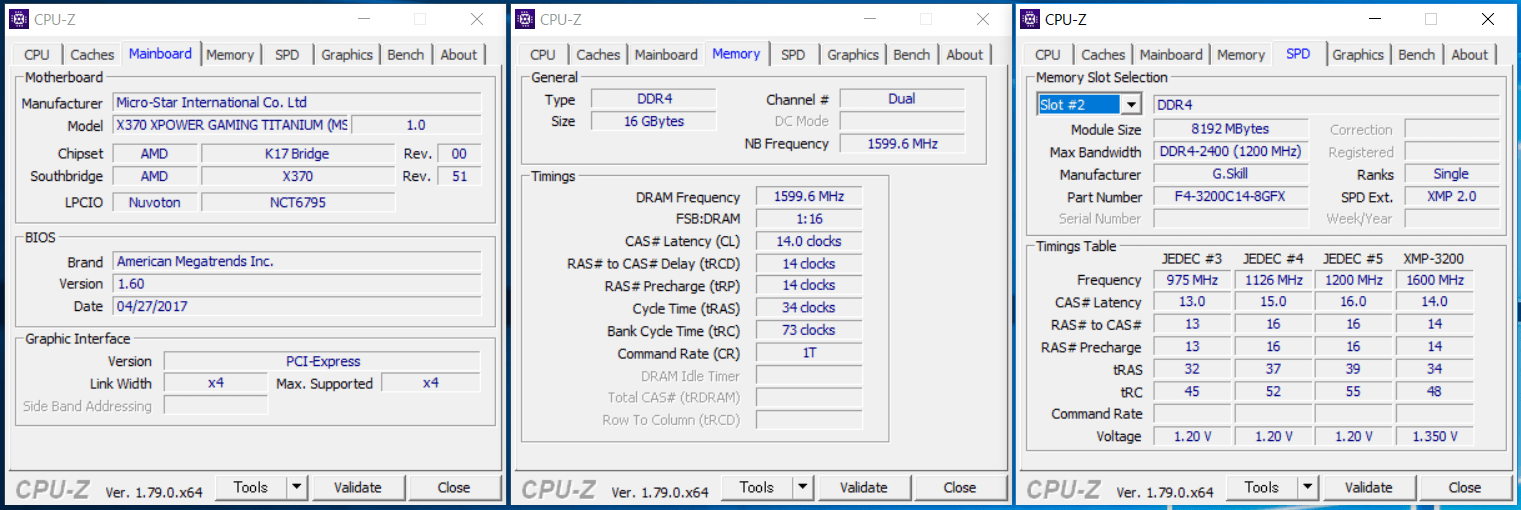This screenshot has height=510, width=1521.
Task: Click the 1.350 V voltage cell
Action: tap(1434, 436)
